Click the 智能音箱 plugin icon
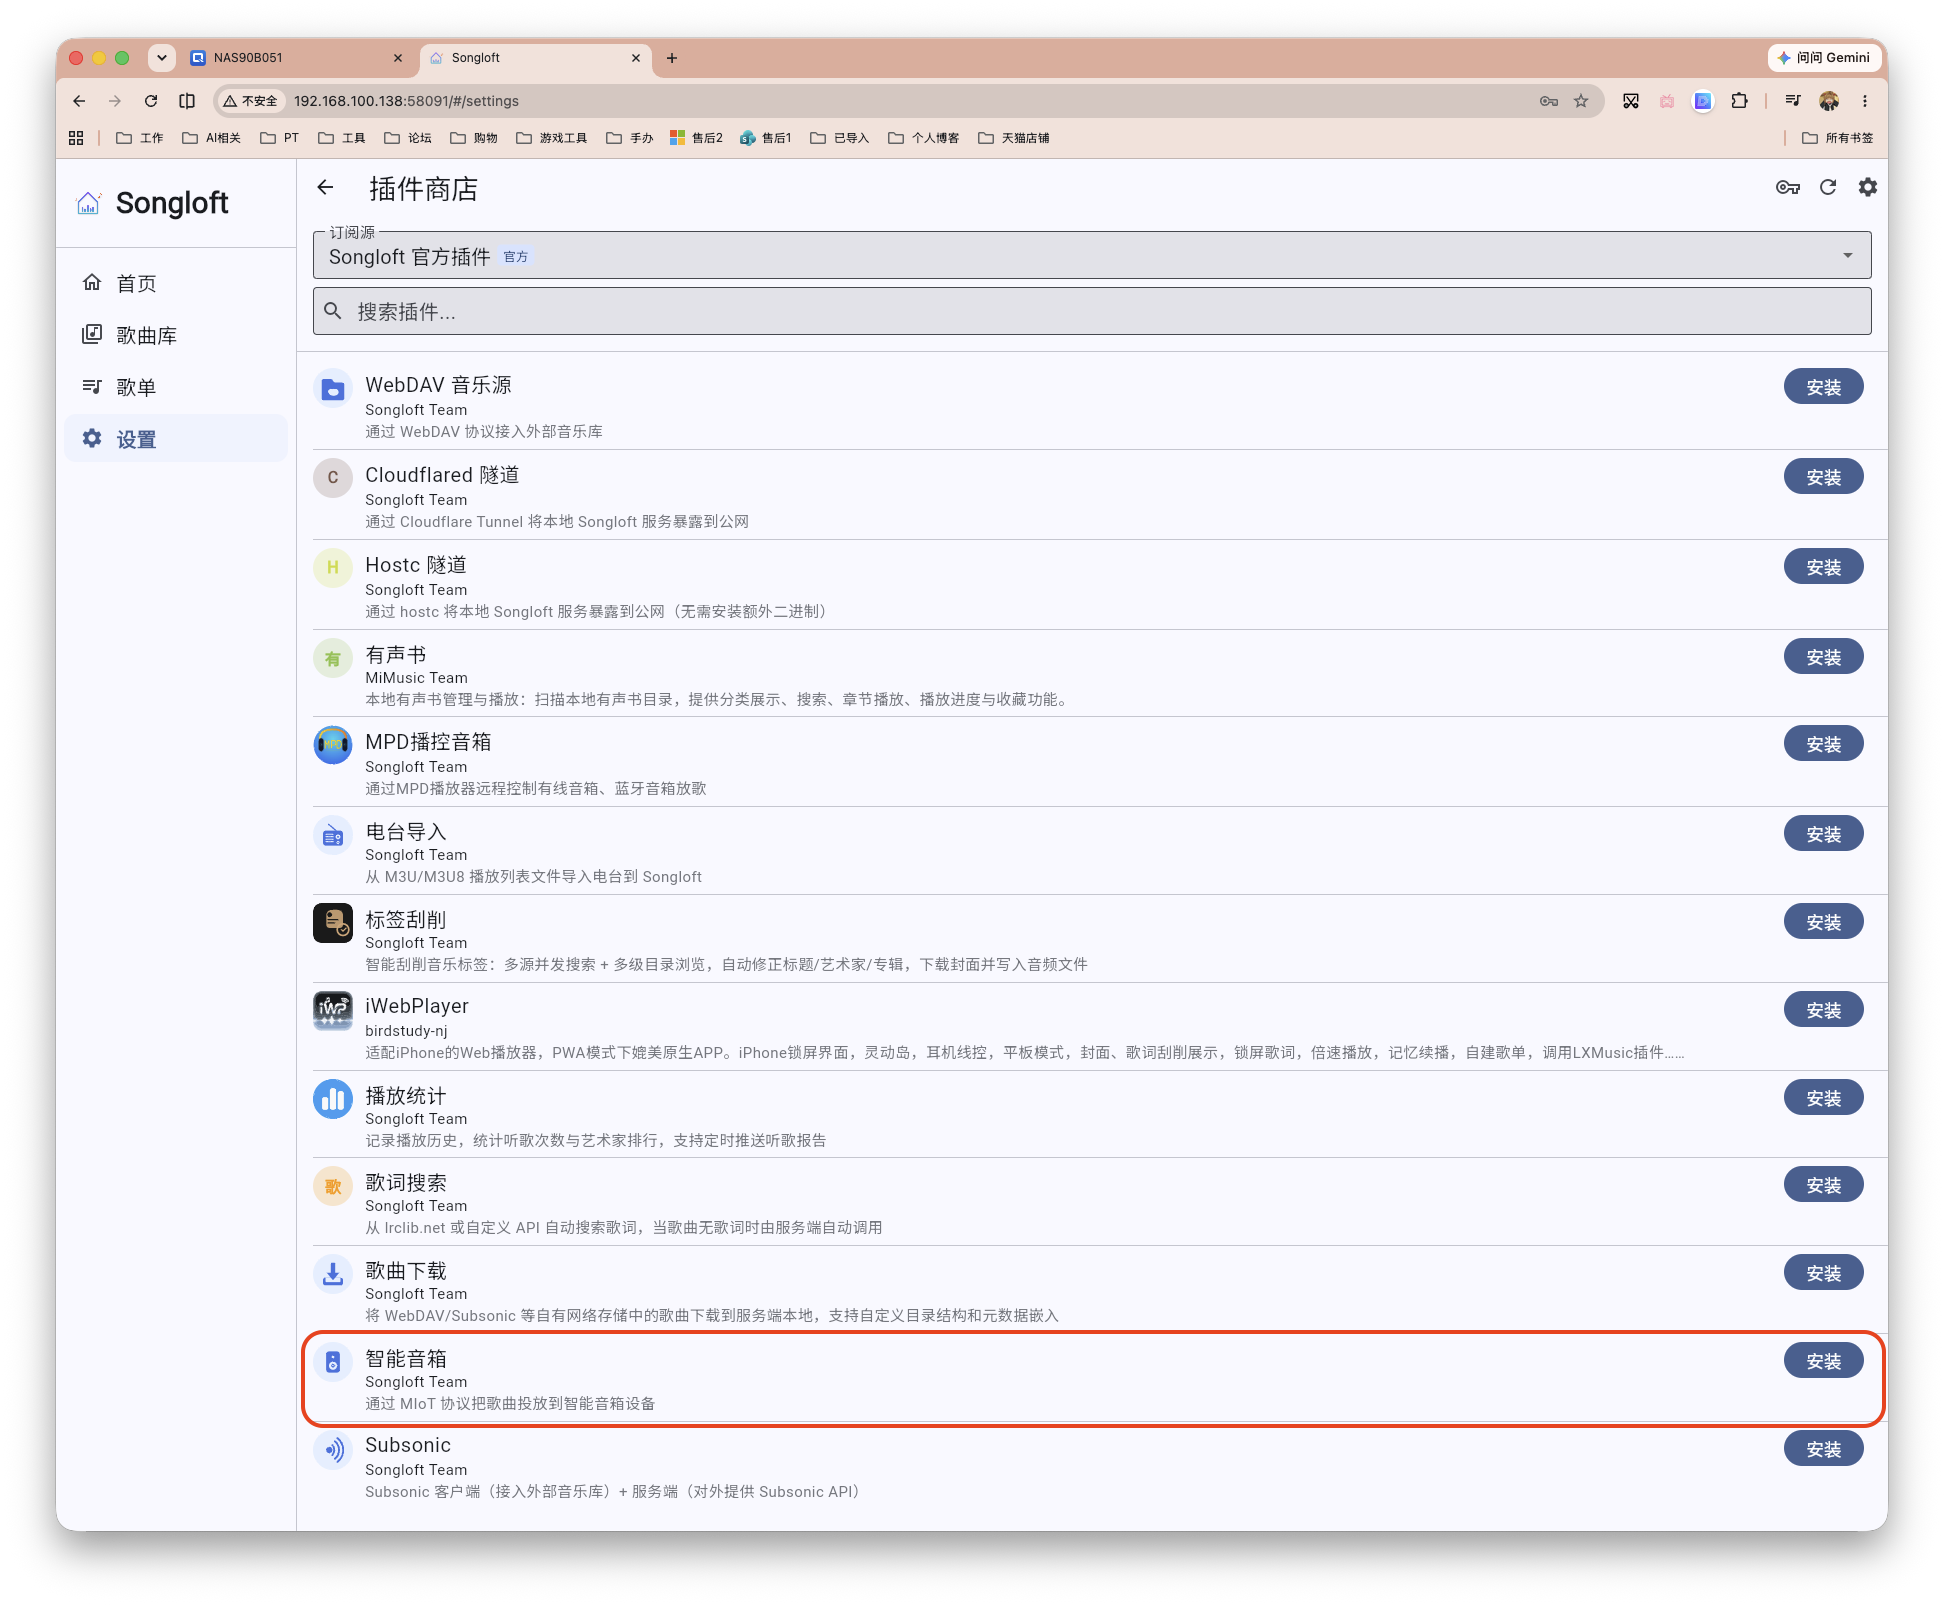1944x1605 pixels. 333,1362
